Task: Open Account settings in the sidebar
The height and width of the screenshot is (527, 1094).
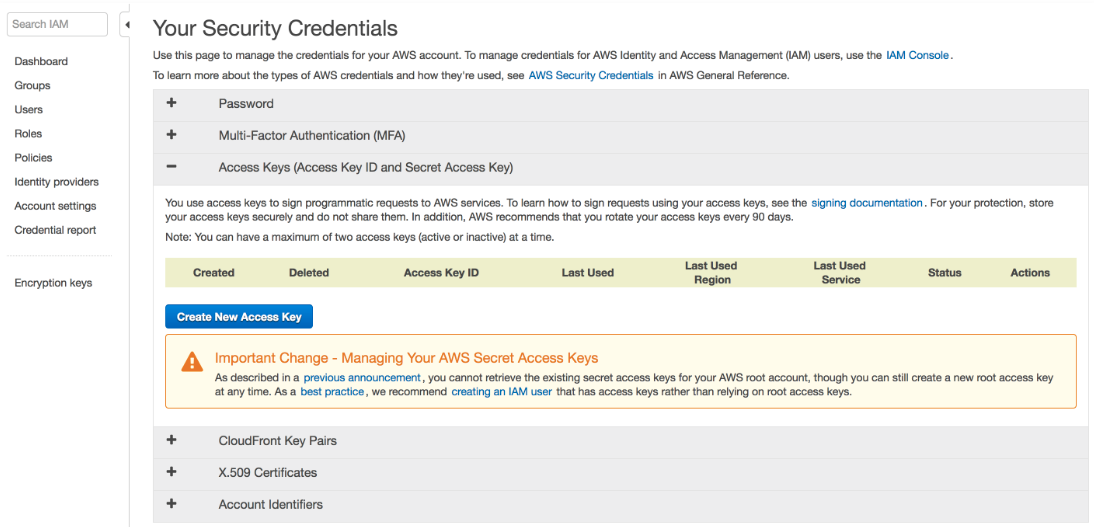Action: 55,206
